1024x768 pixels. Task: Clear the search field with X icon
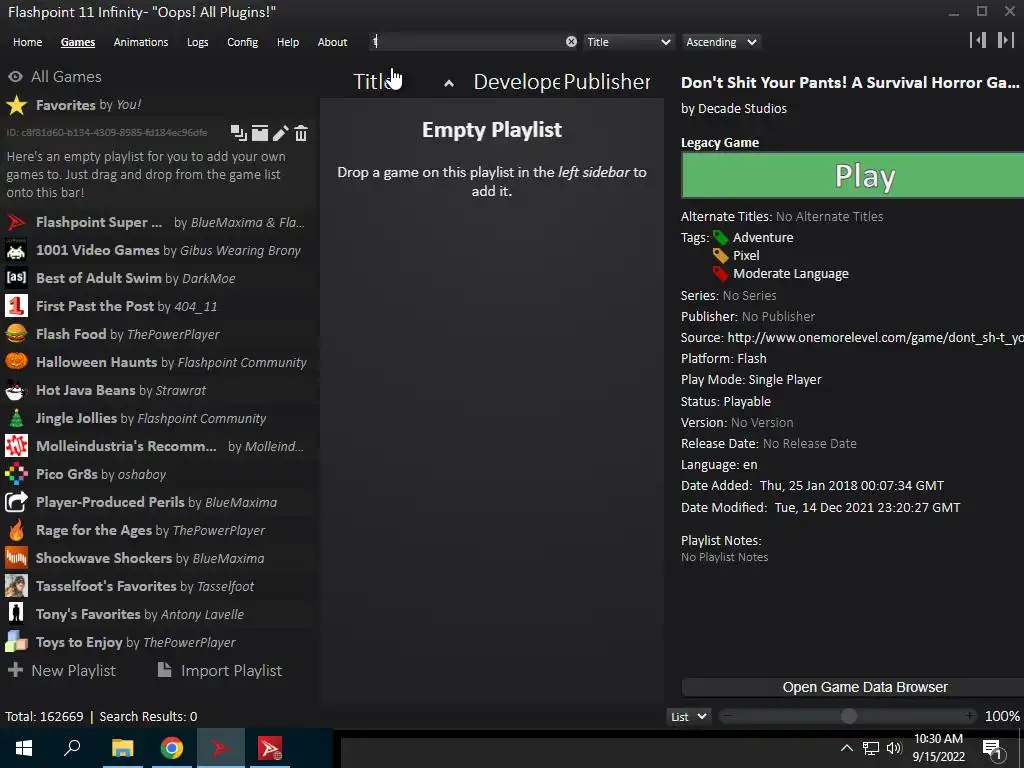(571, 42)
